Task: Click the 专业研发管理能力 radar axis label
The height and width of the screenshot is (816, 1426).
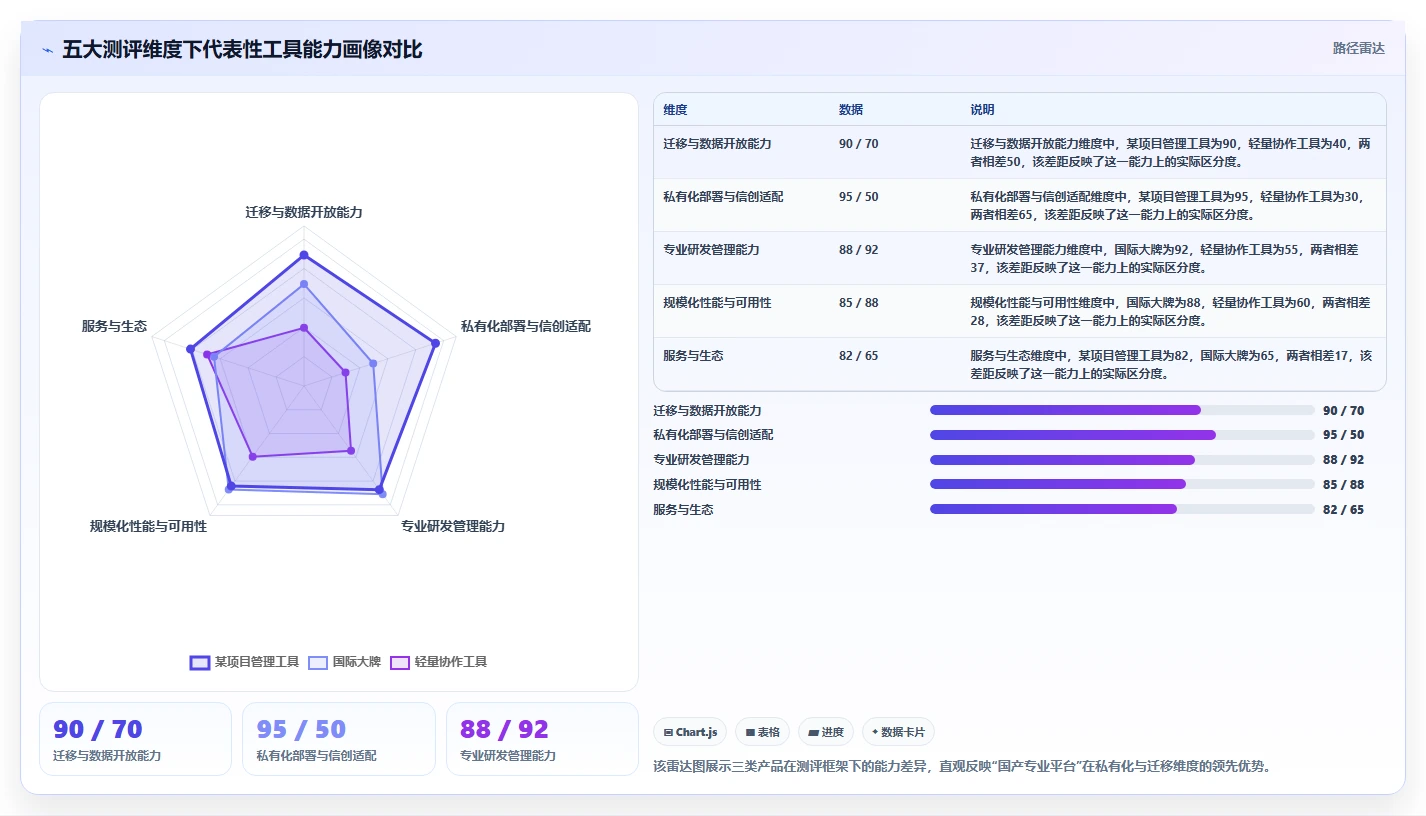Action: pyautogui.click(x=453, y=526)
